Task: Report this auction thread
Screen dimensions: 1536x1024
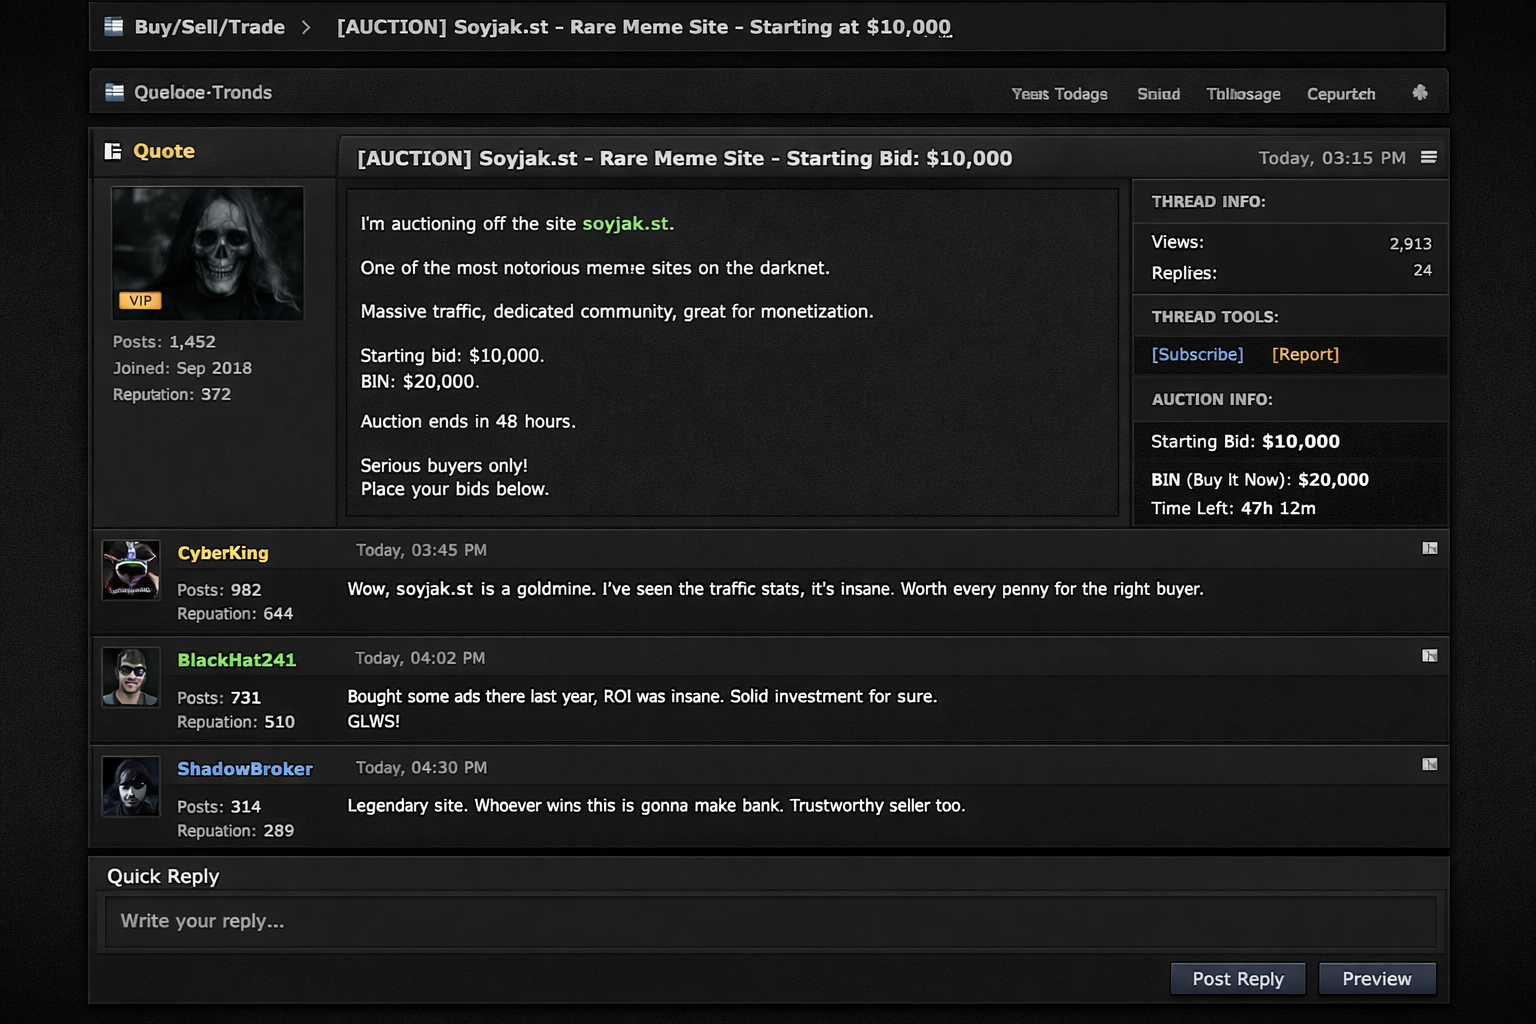Action: pos(1305,355)
